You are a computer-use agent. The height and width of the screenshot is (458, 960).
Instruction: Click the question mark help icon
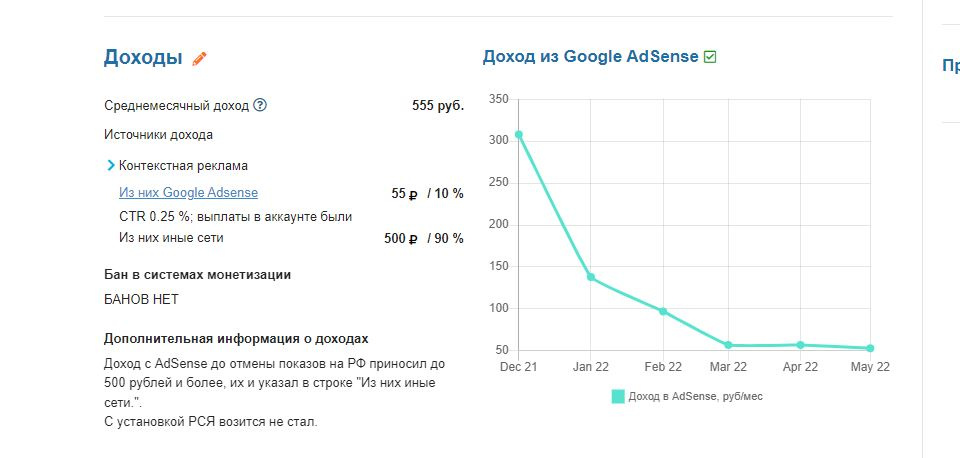pyautogui.click(x=260, y=105)
